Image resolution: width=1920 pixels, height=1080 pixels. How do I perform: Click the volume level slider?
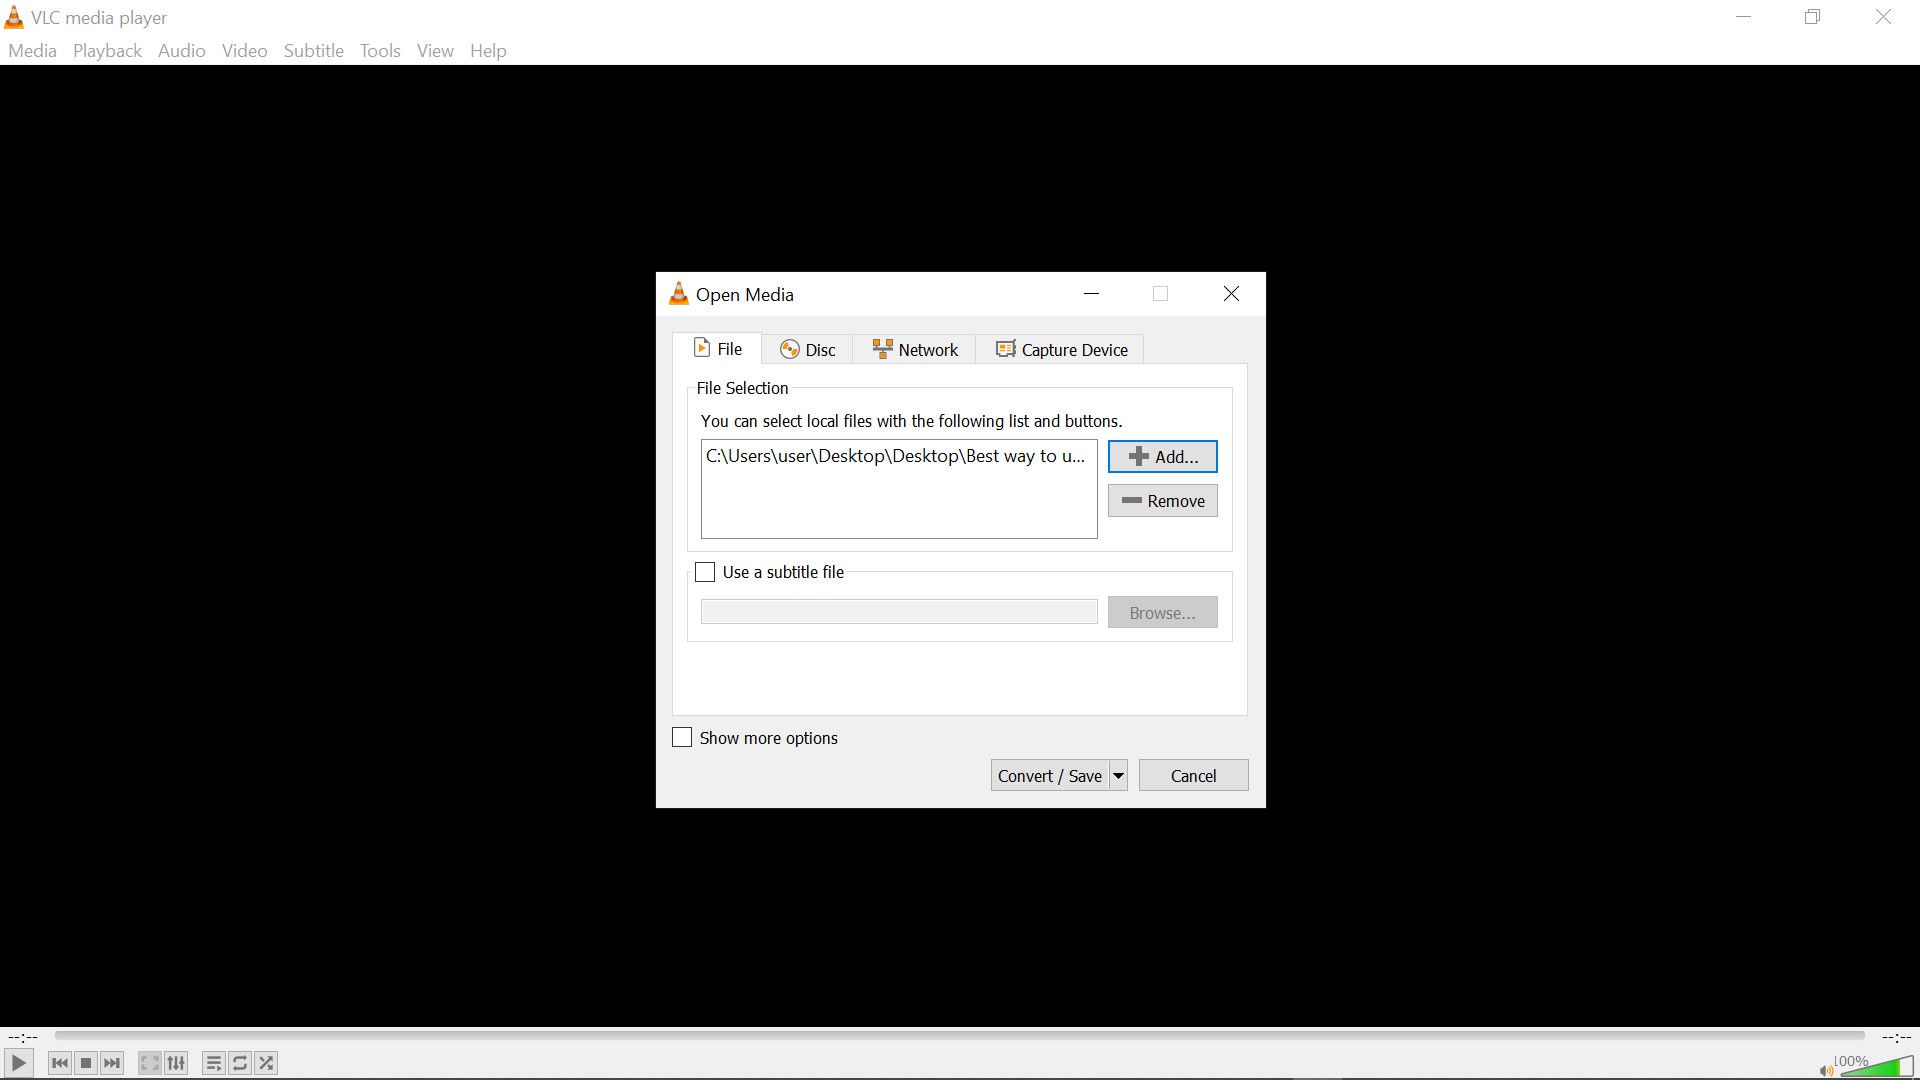click(1878, 1067)
